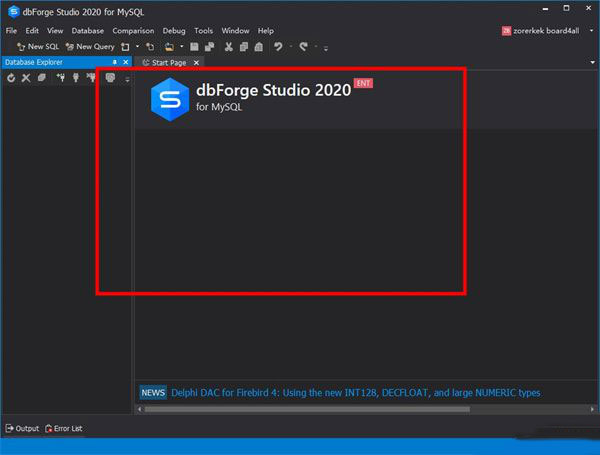Expand the Open file dropdown arrow
Image resolution: width=600 pixels, height=455 pixels.
pyautogui.click(x=182, y=47)
